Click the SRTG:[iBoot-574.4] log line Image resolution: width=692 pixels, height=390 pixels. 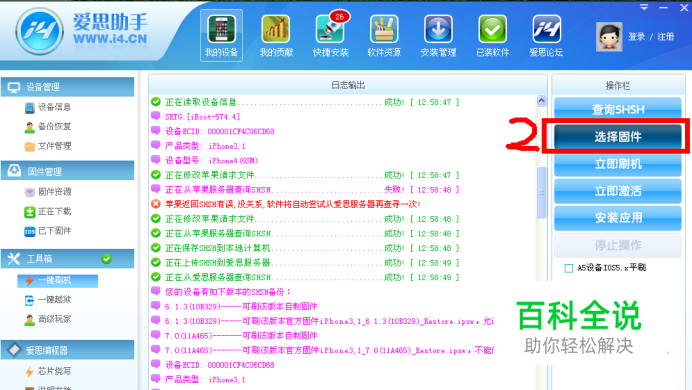[x=203, y=117]
